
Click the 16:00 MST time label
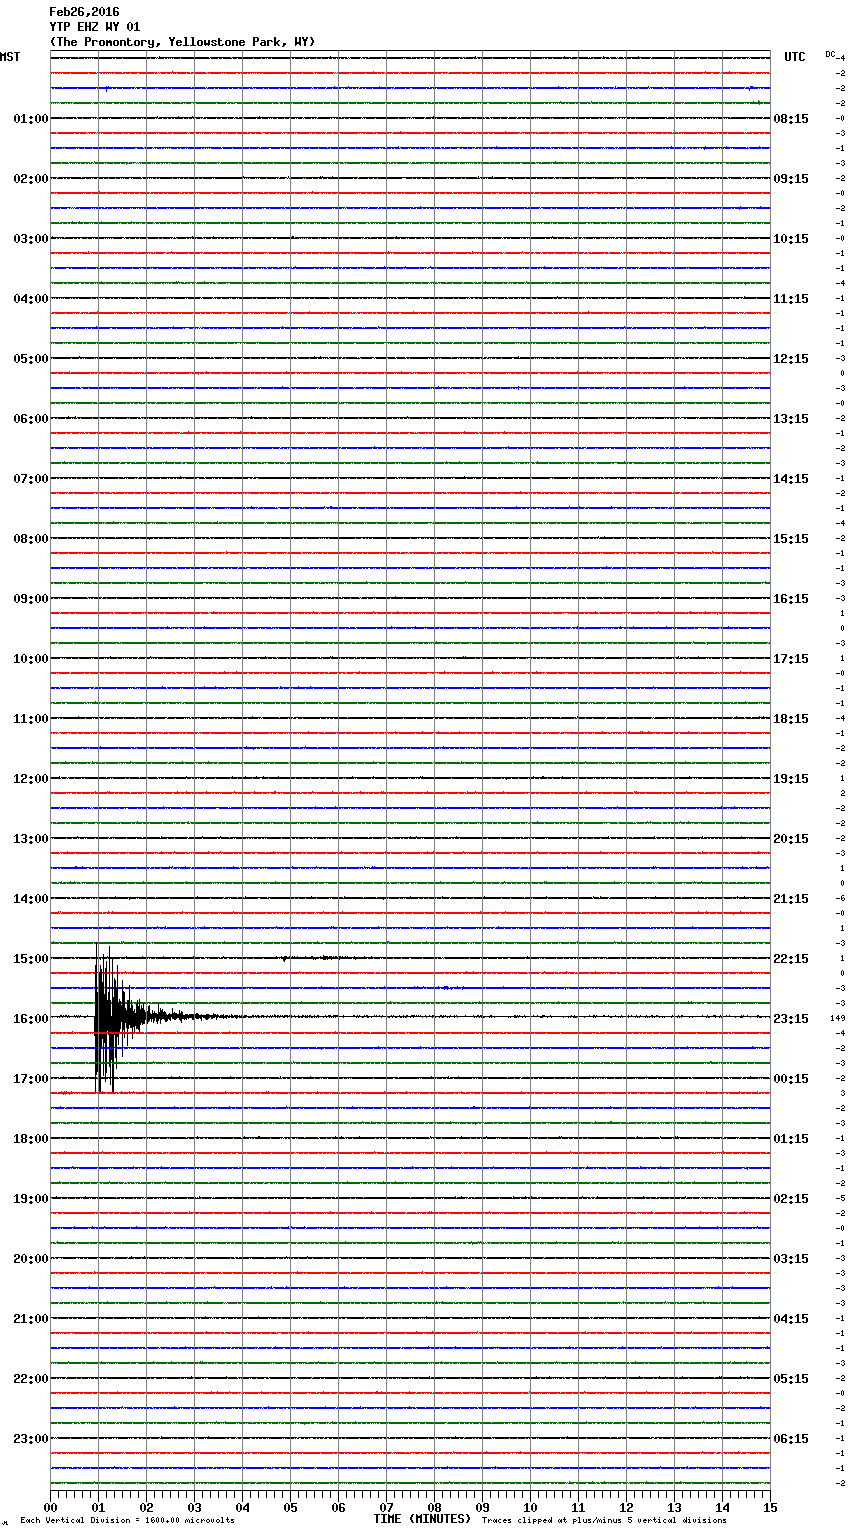31,1019
